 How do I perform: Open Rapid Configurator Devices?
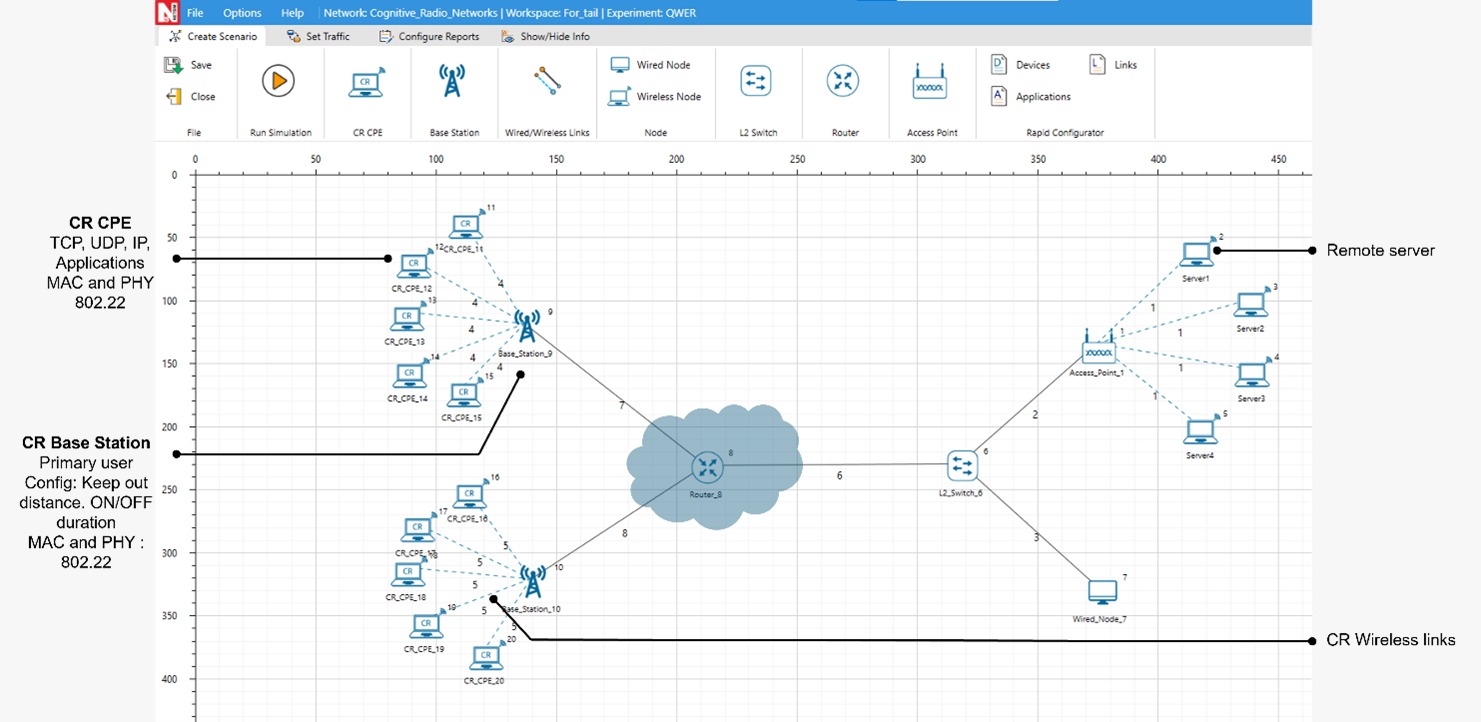[1021, 65]
